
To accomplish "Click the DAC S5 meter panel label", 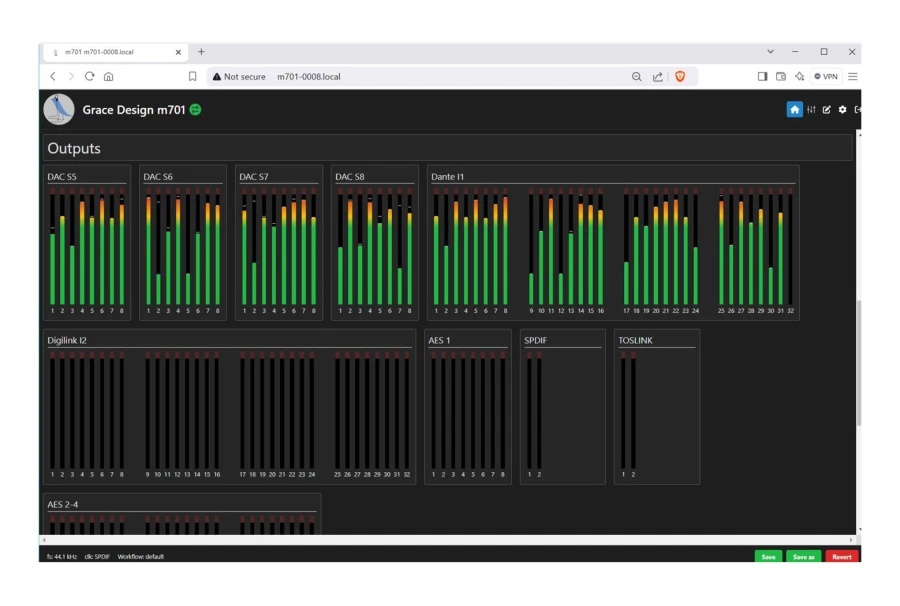I will click(62, 177).
